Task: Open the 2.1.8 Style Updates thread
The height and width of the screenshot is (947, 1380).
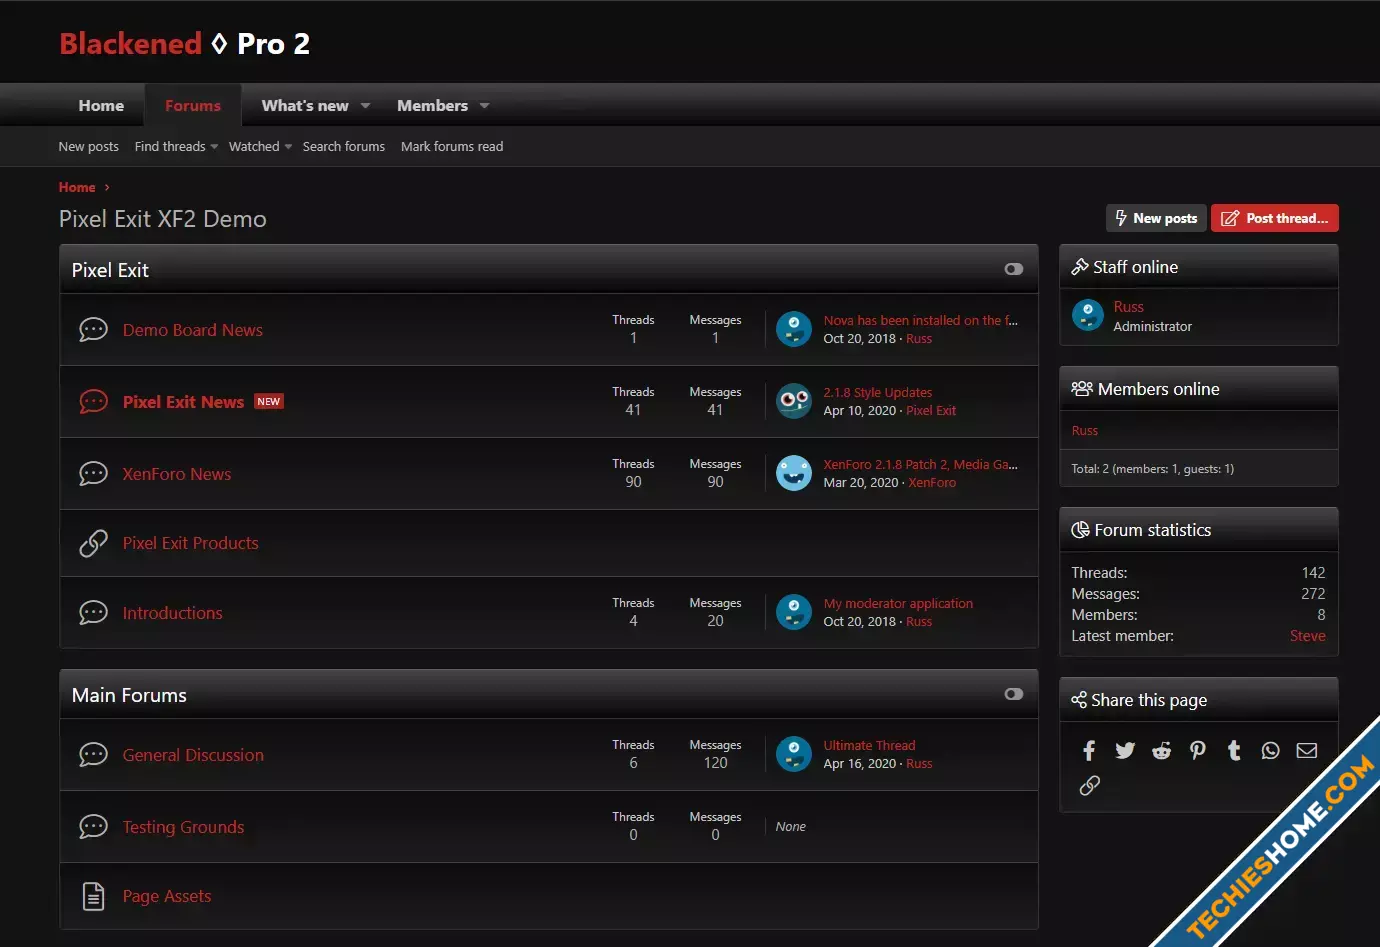Action: (x=878, y=392)
